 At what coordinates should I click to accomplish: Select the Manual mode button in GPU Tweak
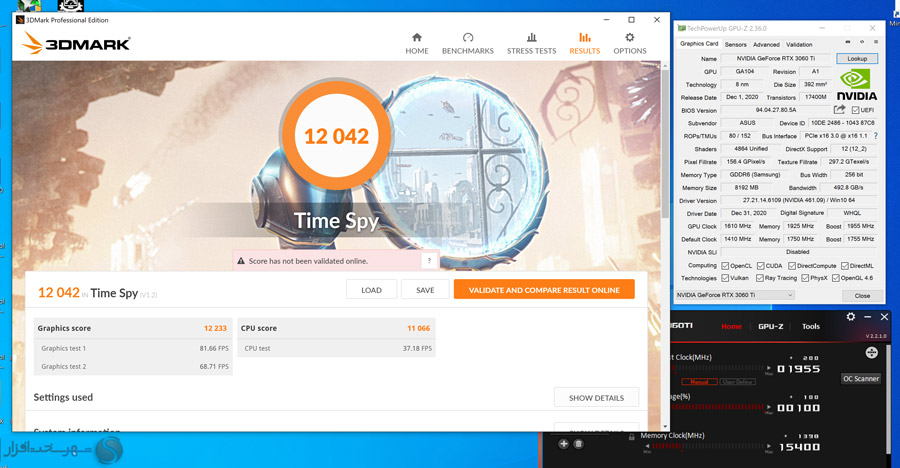(x=699, y=381)
